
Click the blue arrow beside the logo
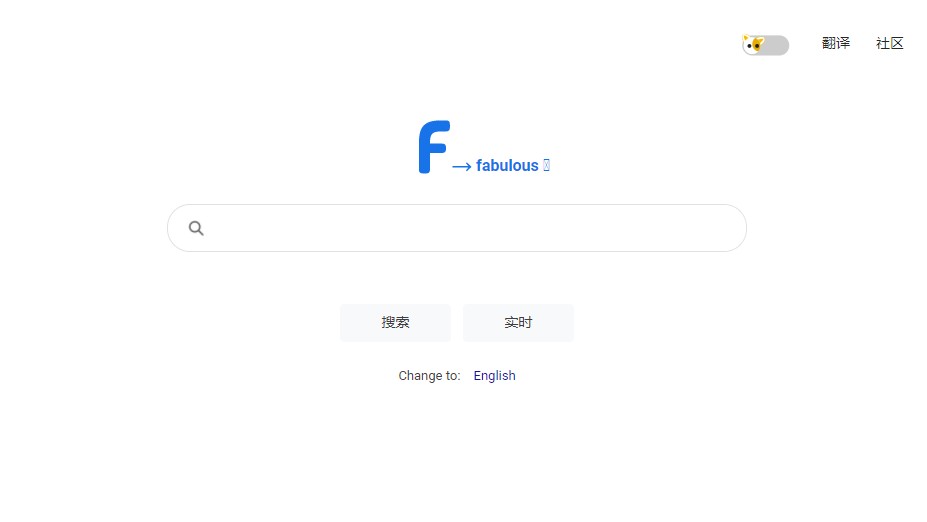461,167
